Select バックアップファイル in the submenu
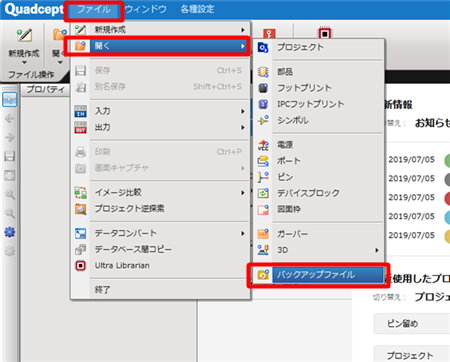Screen dimensions: 450x362 (319, 275)
